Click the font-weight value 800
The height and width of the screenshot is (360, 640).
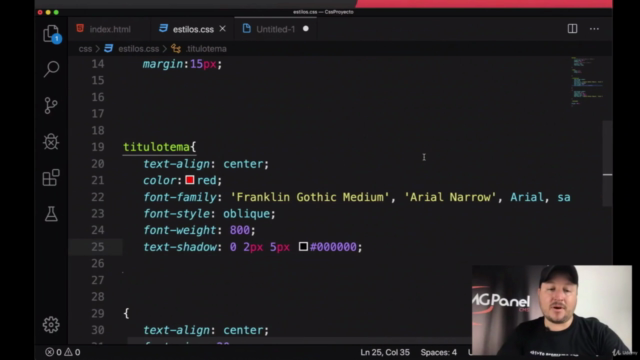pos(240,230)
